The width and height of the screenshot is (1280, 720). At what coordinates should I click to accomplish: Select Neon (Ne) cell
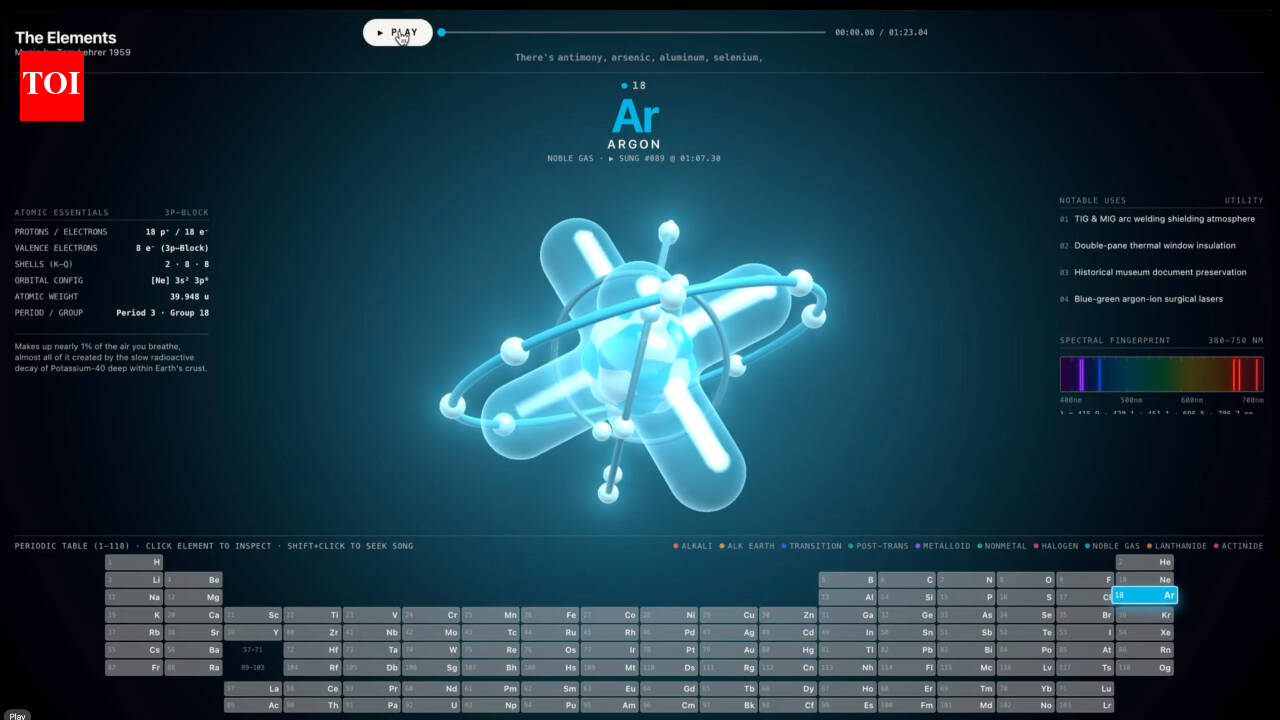(x=1144, y=580)
